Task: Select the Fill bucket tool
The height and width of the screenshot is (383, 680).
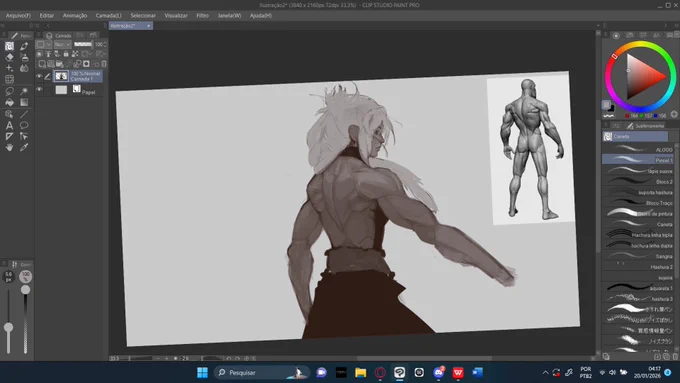Action: coord(9,102)
